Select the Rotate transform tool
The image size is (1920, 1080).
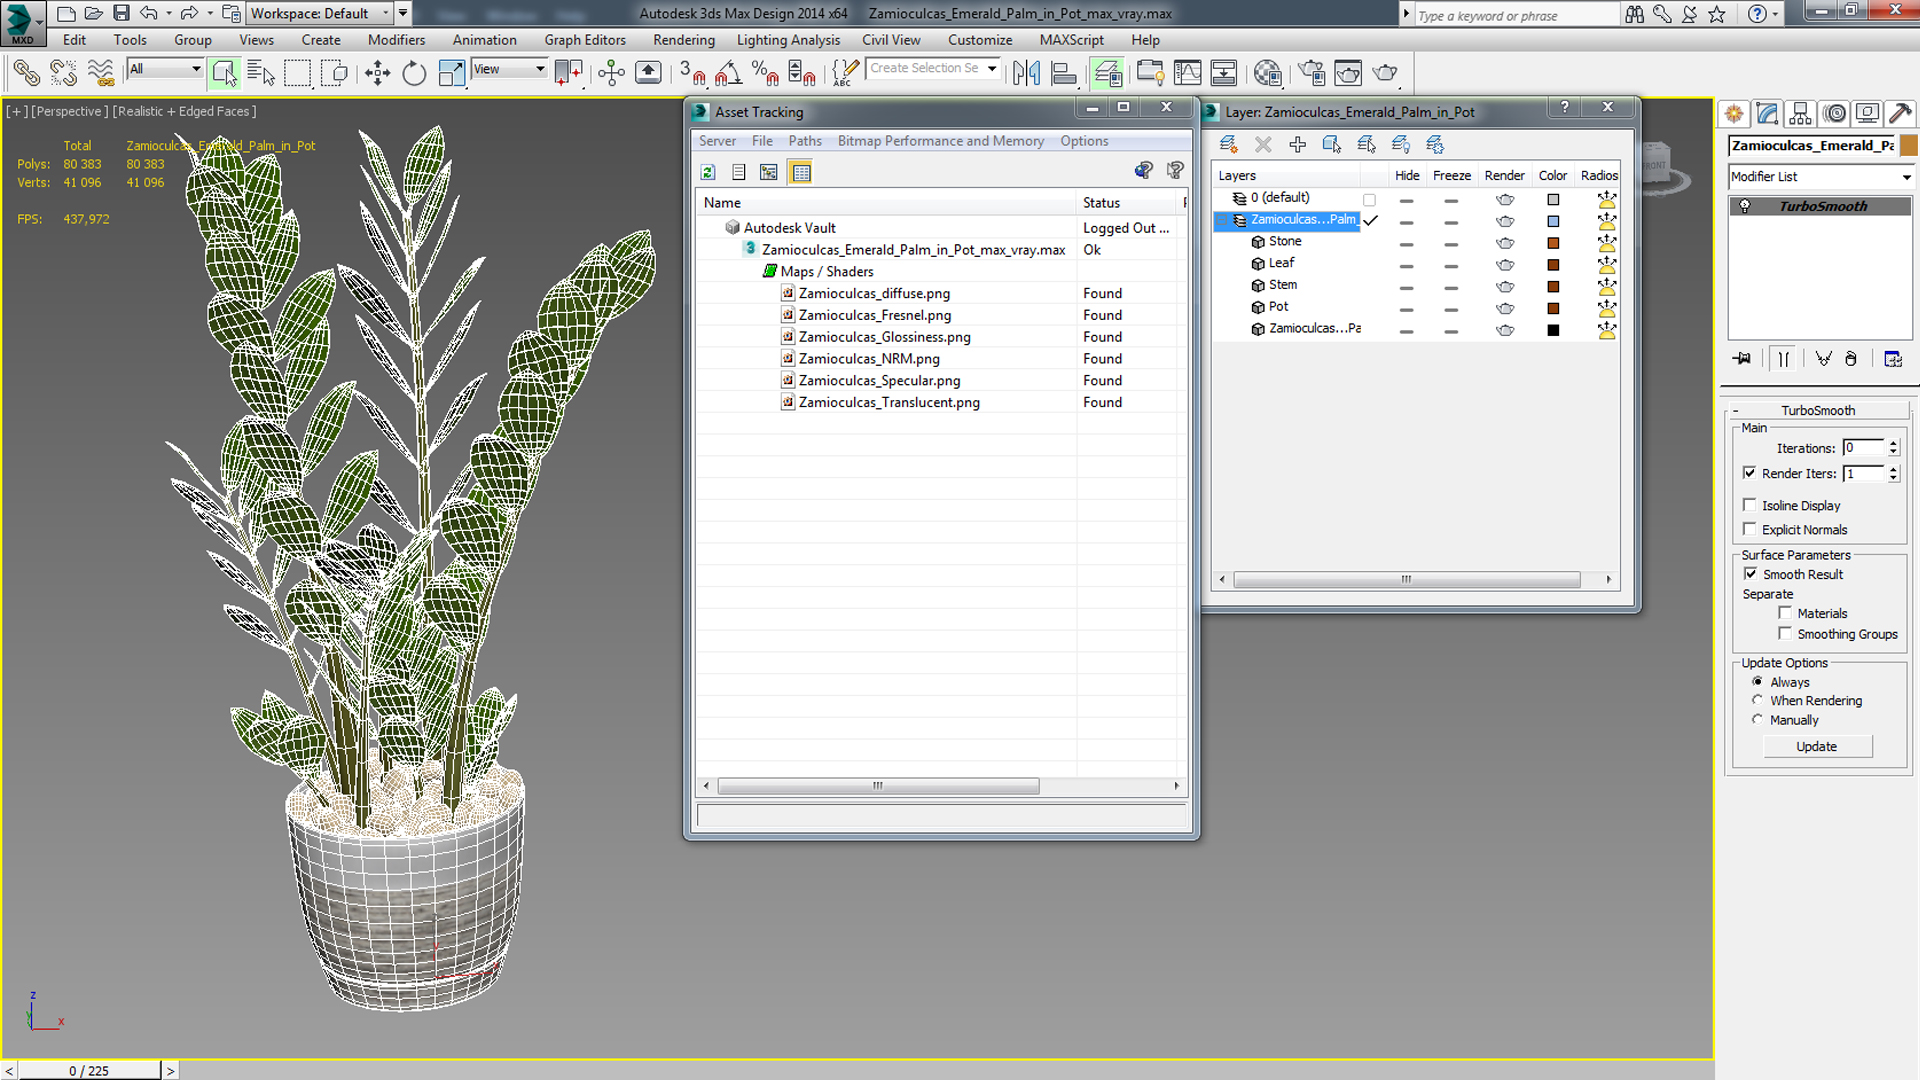tap(414, 73)
